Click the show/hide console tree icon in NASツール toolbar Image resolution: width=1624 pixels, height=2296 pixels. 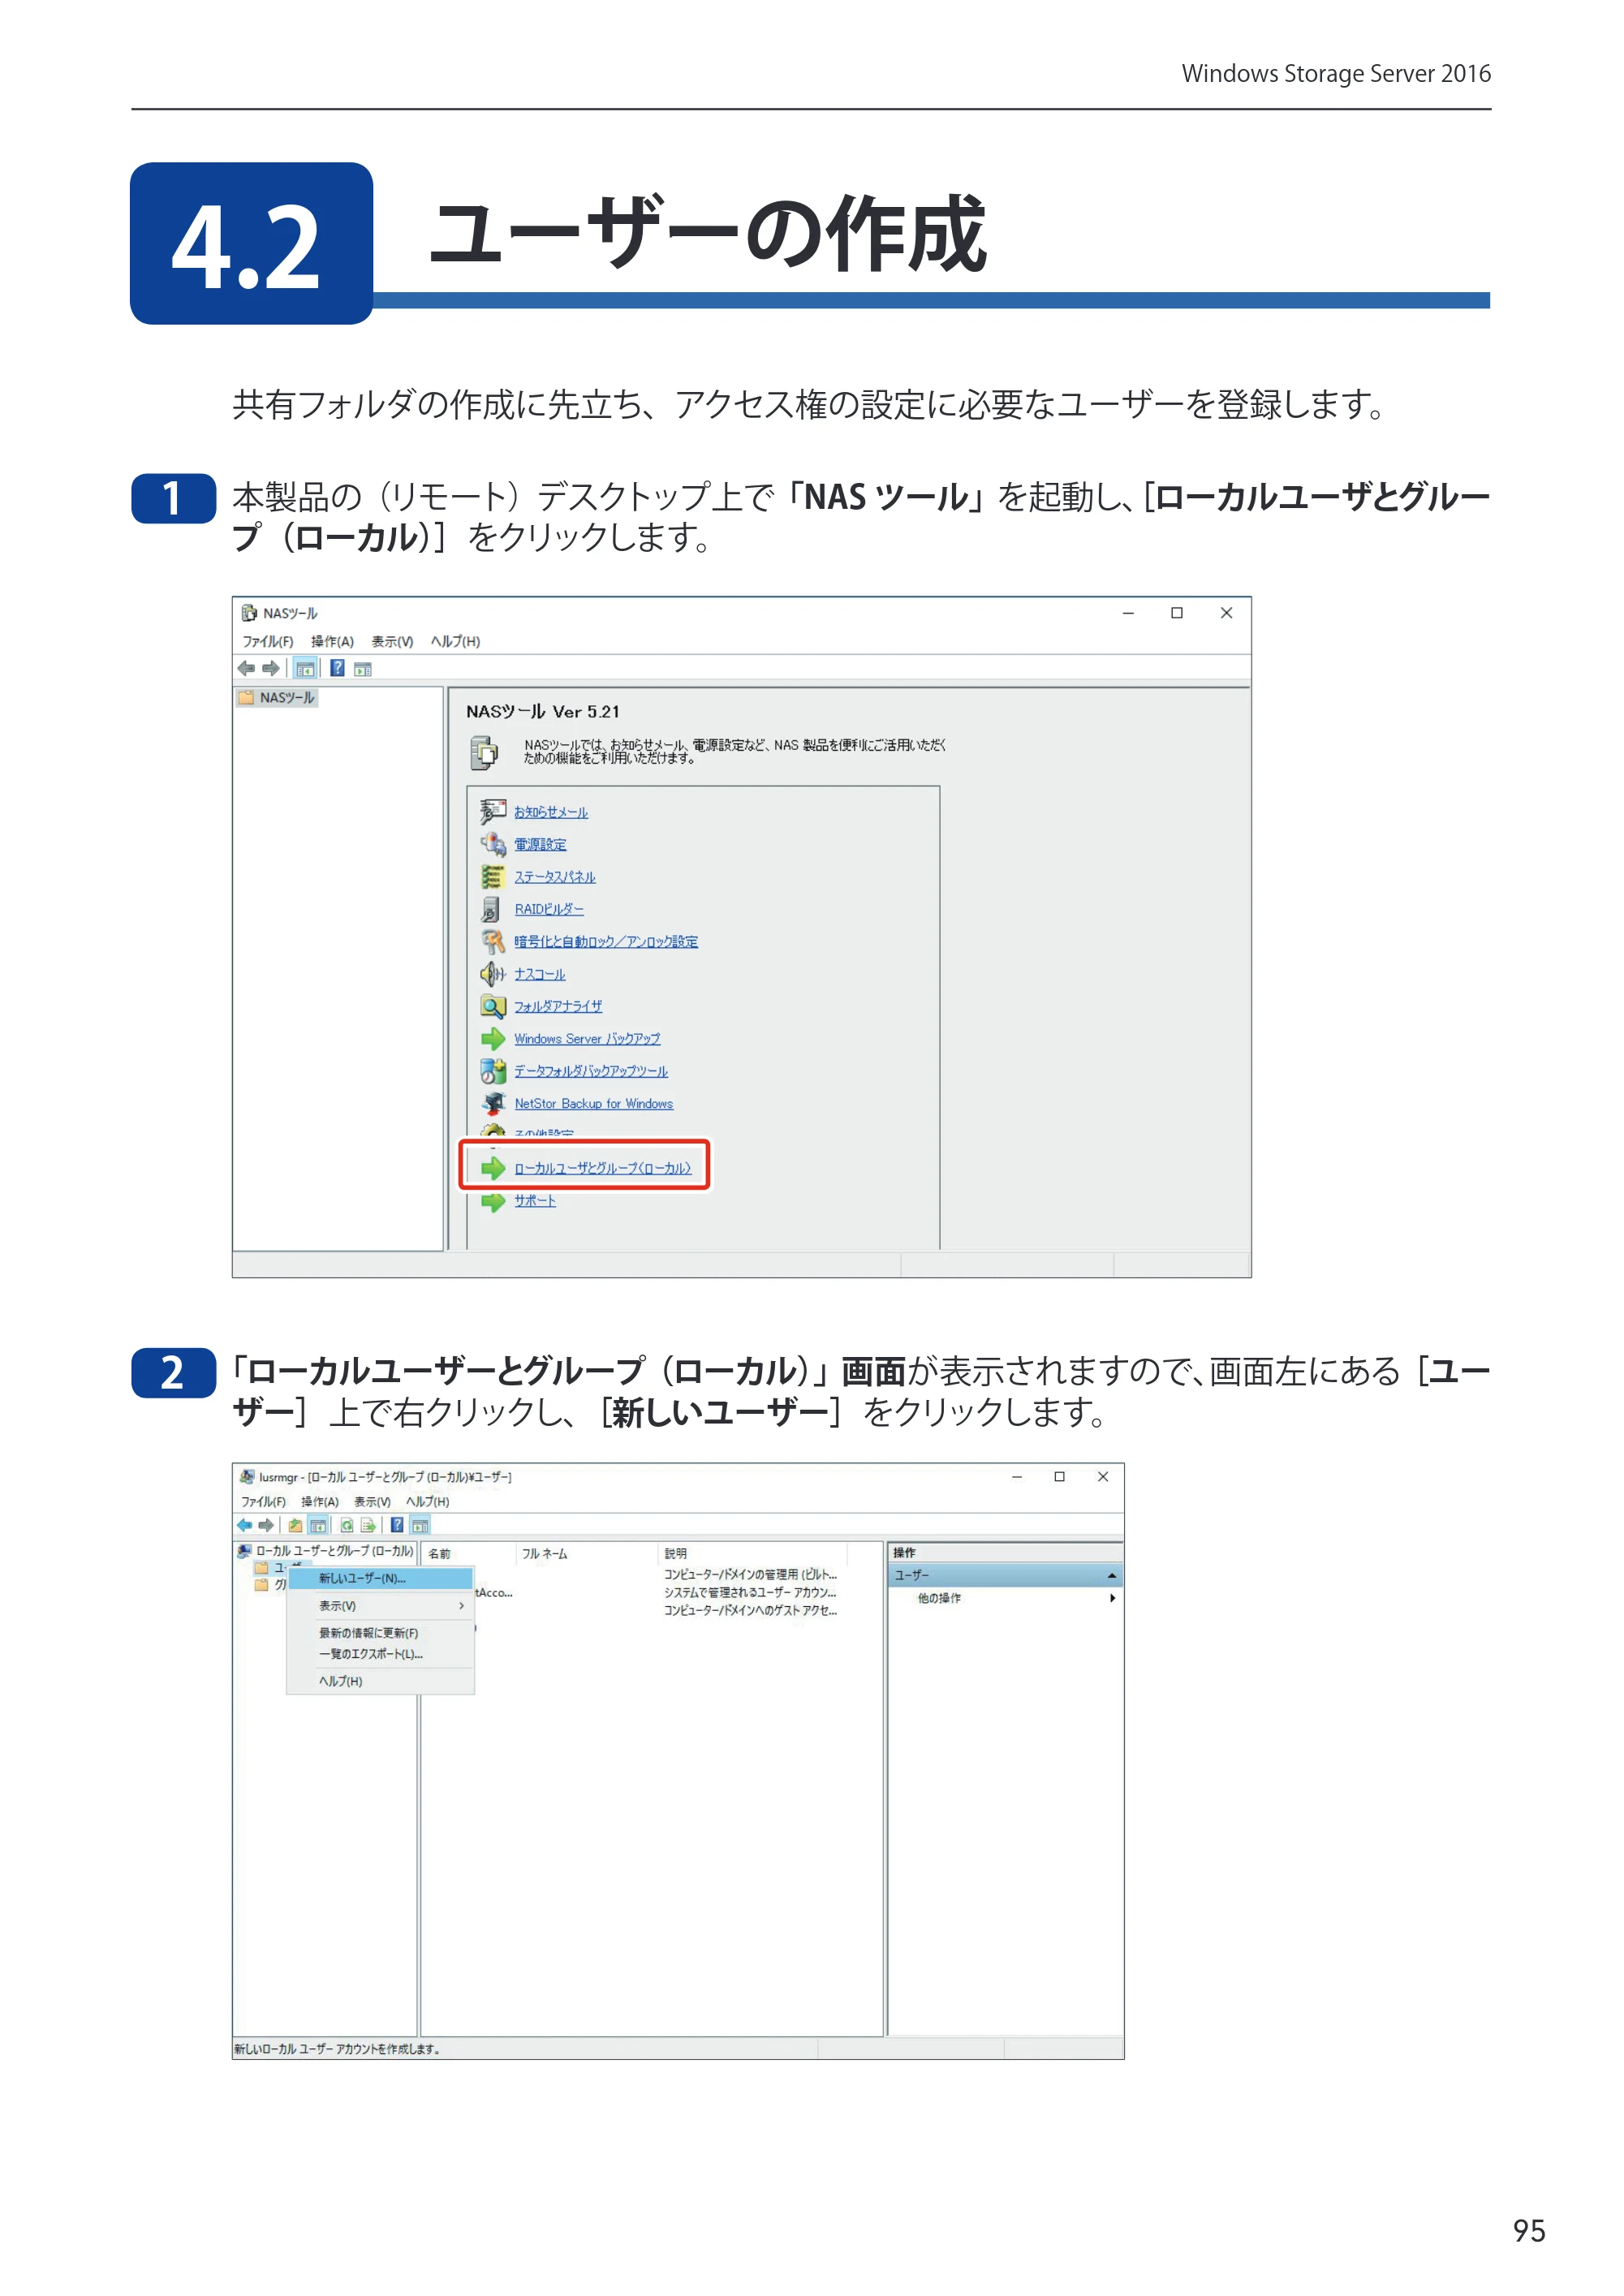306,668
